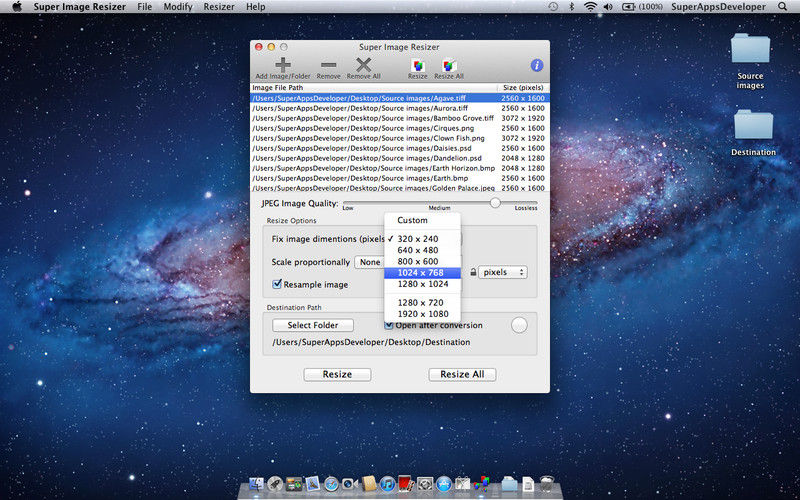Screen dimensions: 800x500
Task: Open Mail stamp icon in the Dock
Action: 312,483
